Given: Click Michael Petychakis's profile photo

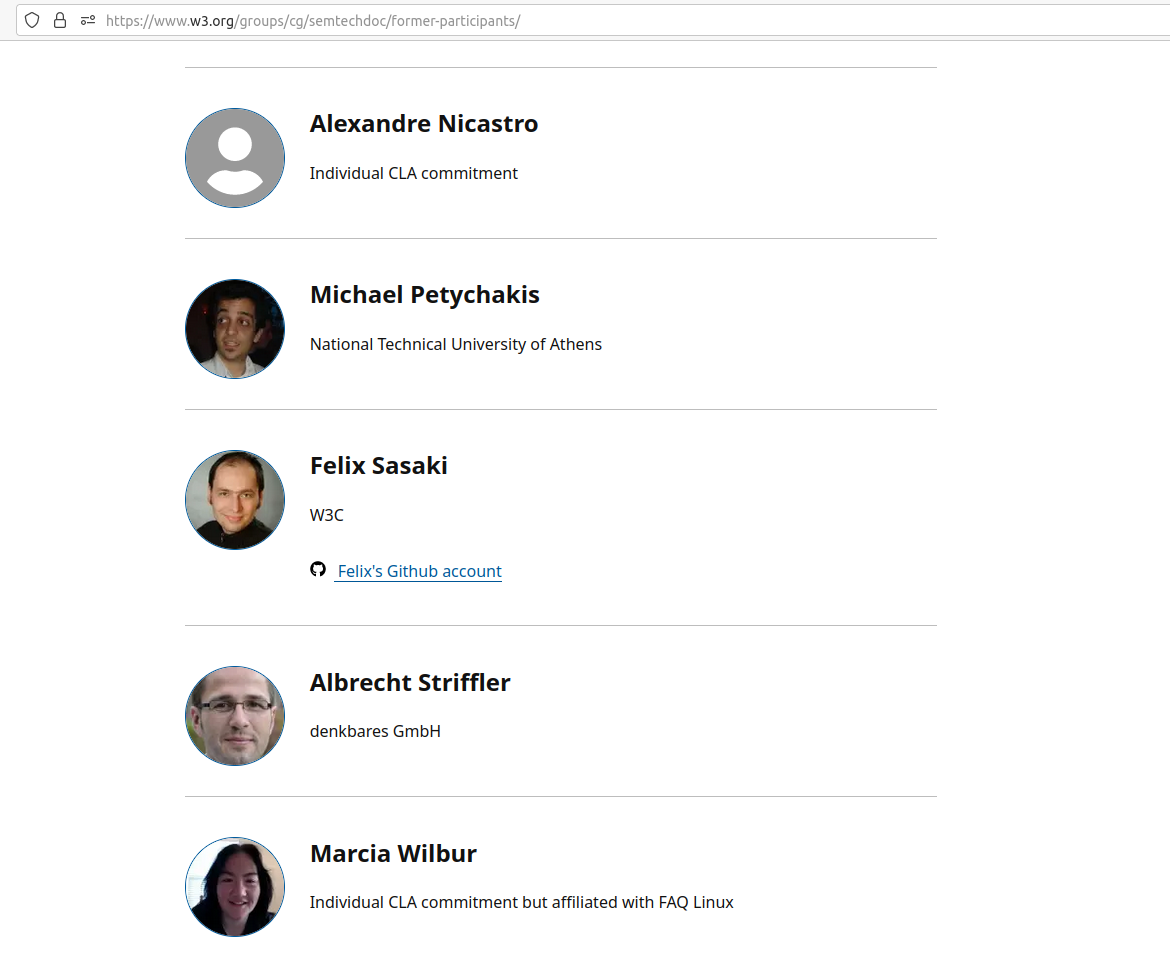Looking at the screenshot, I should [x=235, y=329].
